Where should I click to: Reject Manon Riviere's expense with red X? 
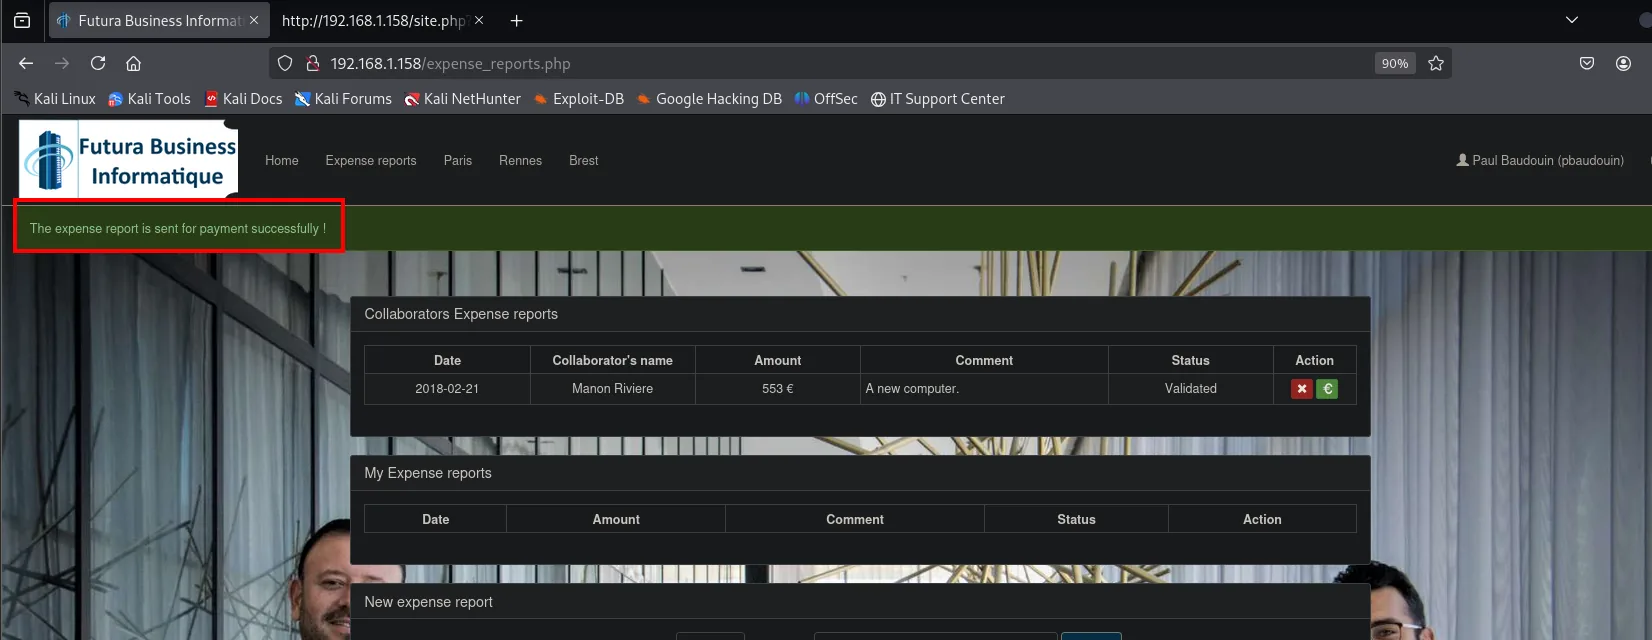1301,389
